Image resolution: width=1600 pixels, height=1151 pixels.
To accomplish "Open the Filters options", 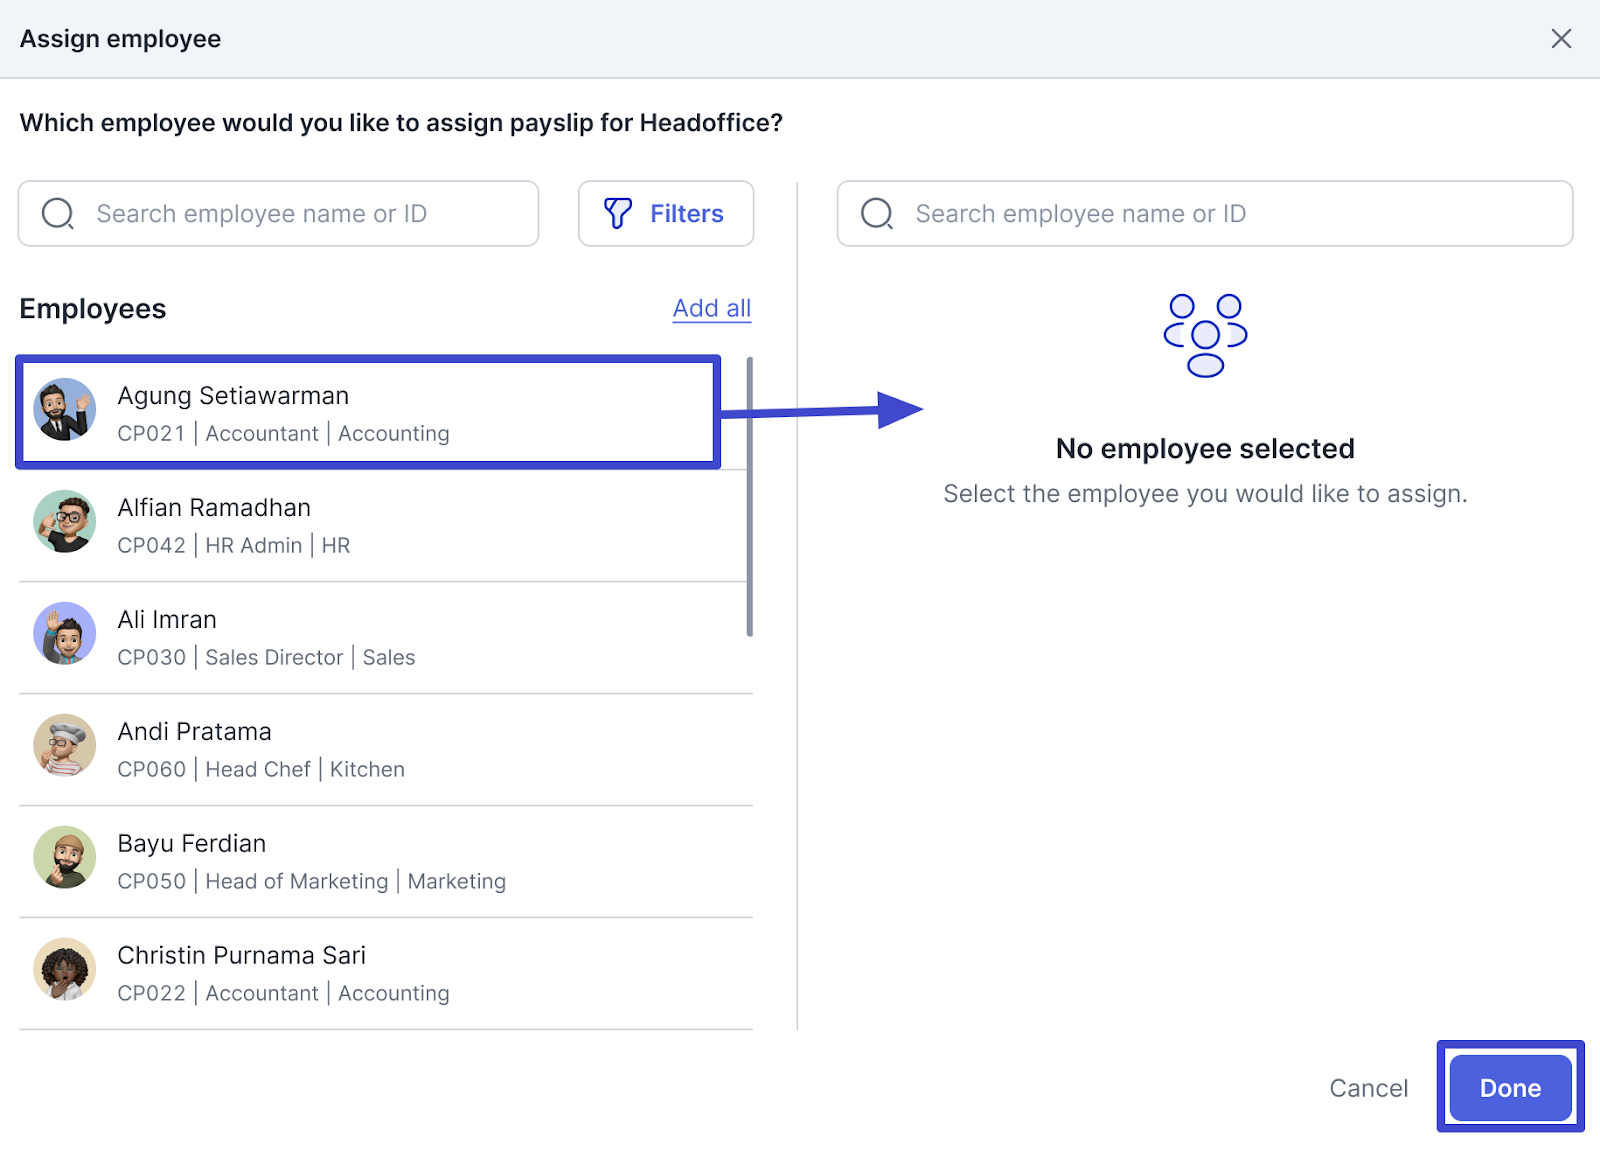I will tap(666, 213).
